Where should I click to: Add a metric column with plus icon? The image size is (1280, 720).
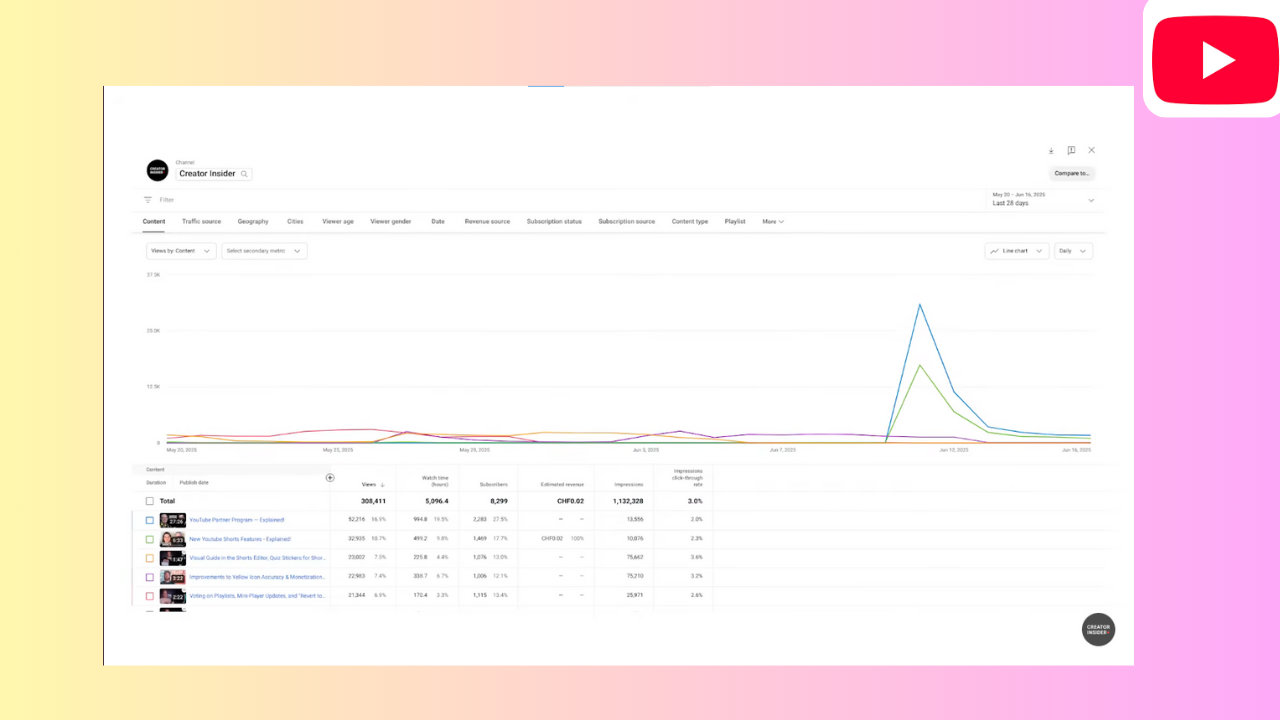tap(330, 478)
